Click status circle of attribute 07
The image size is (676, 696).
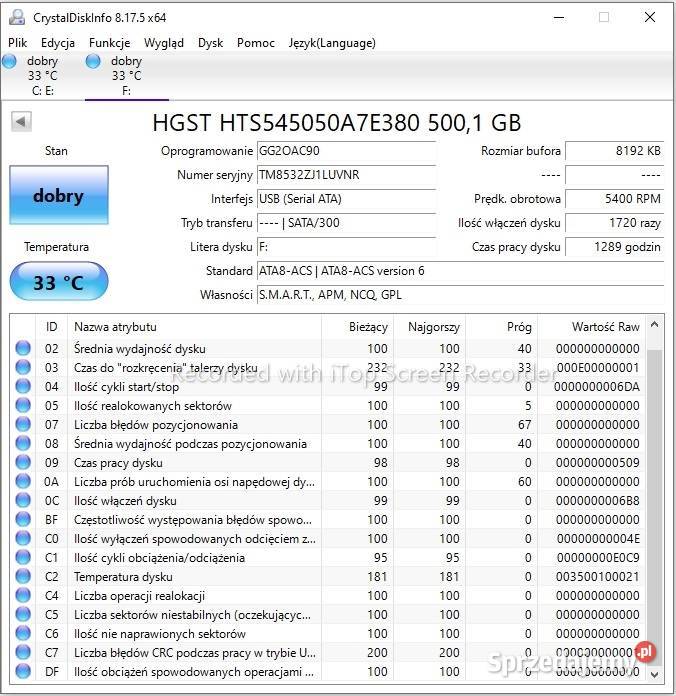(23, 424)
